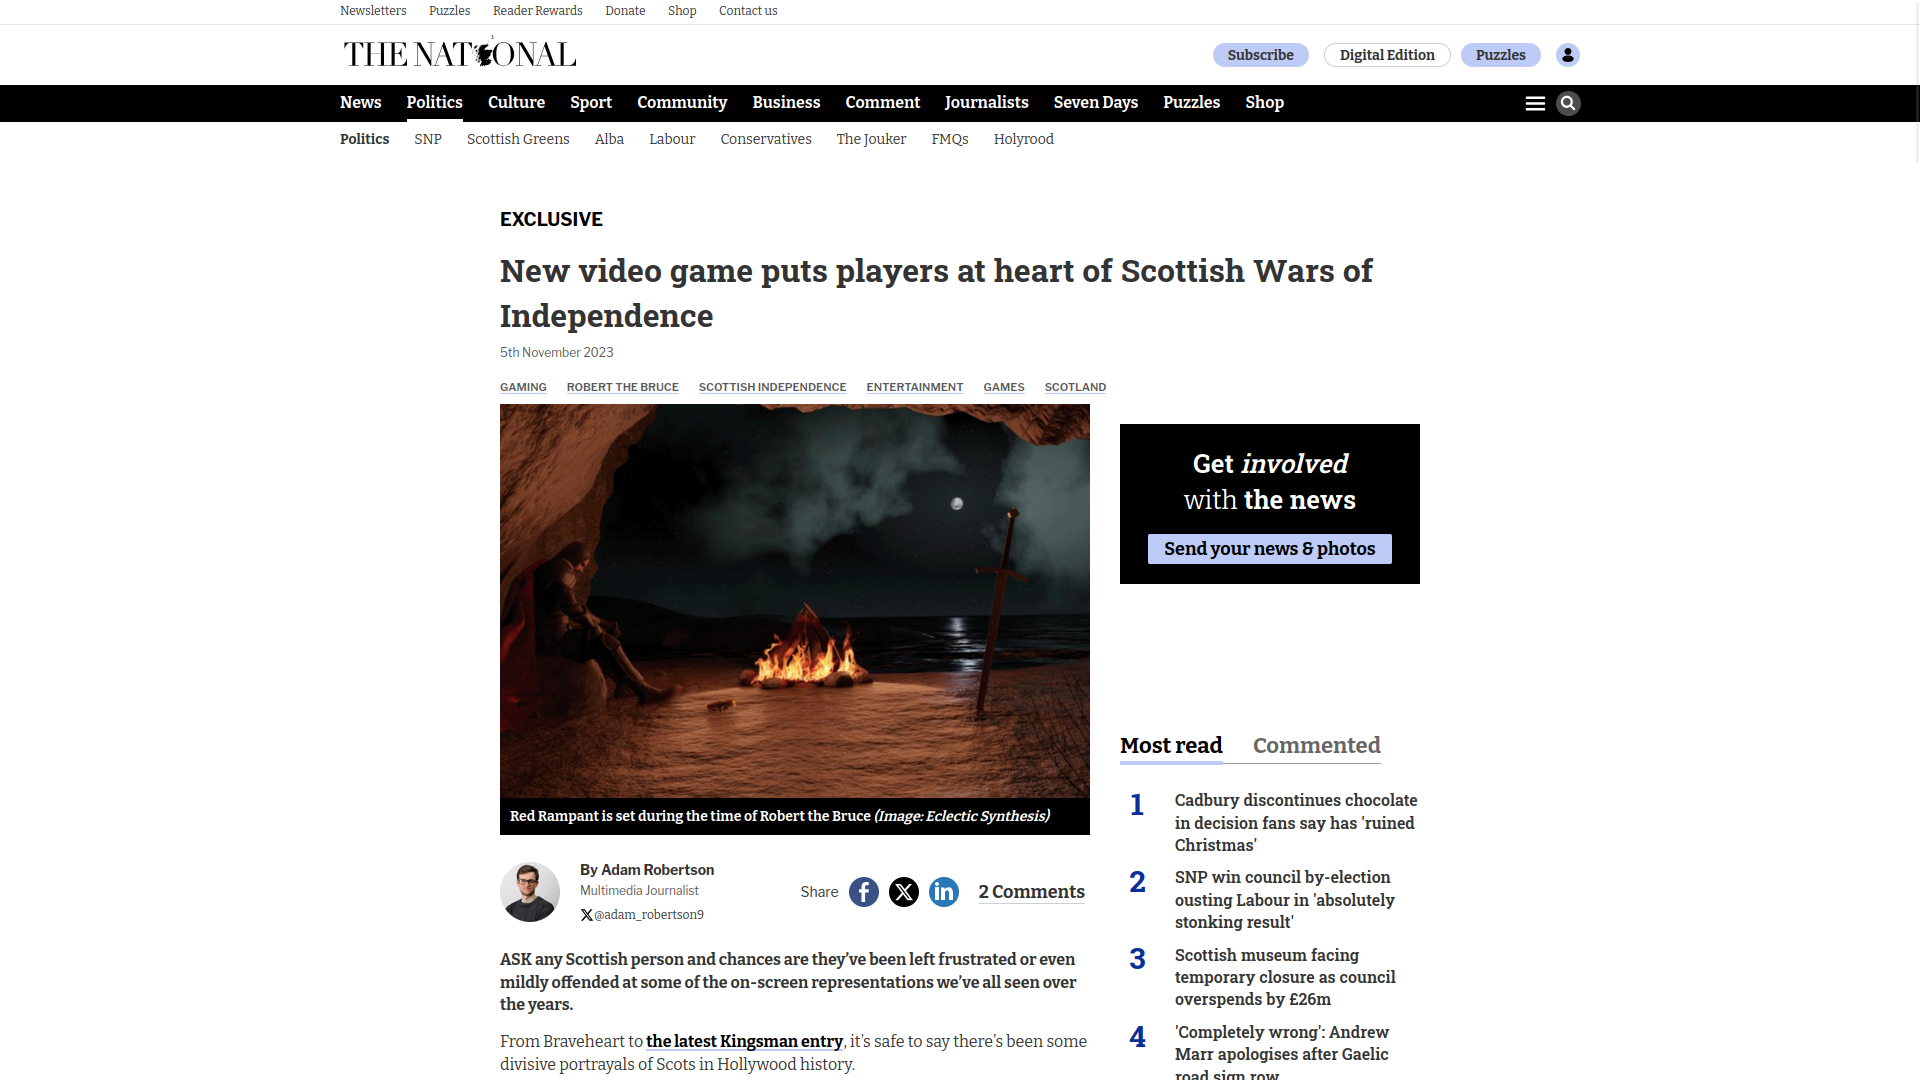
Task: Share article on X
Action: pos(904,892)
